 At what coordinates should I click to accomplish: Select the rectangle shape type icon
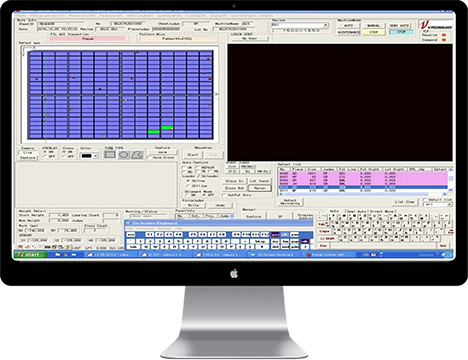[x=110, y=155]
